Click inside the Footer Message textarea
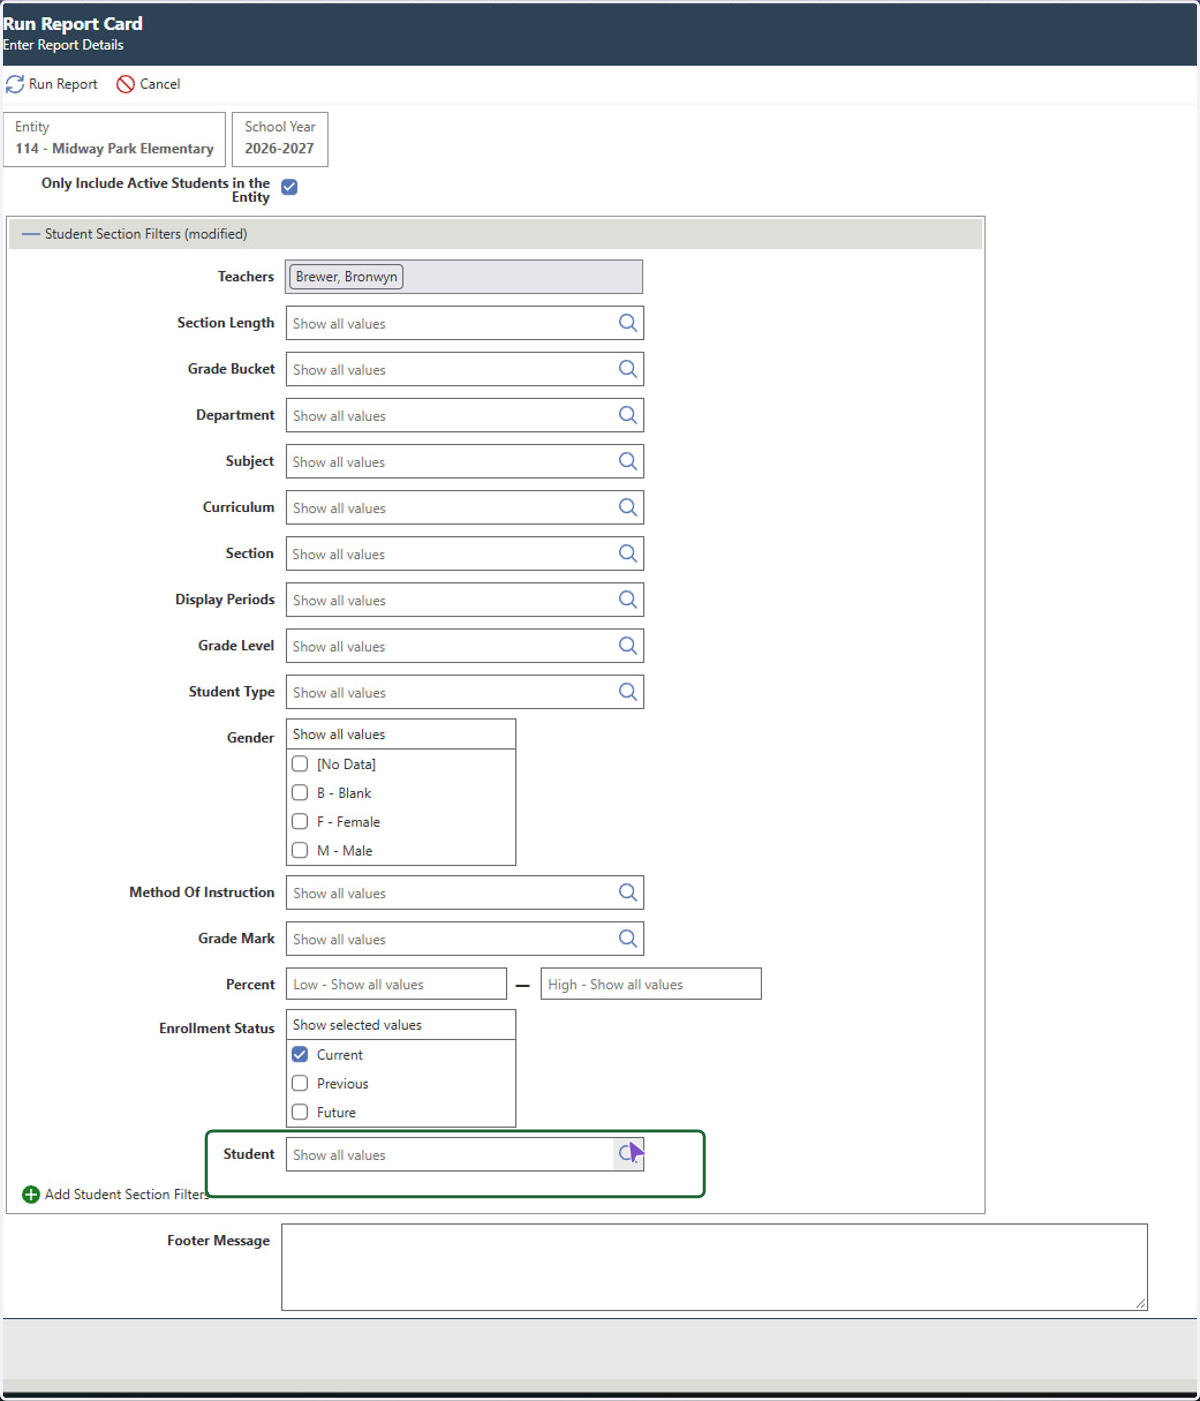This screenshot has width=1200, height=1401. (714, 1267)
